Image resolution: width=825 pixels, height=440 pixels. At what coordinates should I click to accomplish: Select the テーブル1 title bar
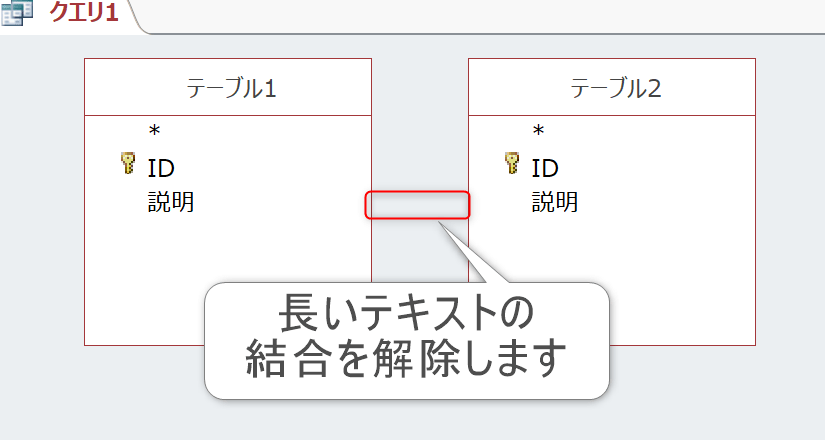coord(228,87)
